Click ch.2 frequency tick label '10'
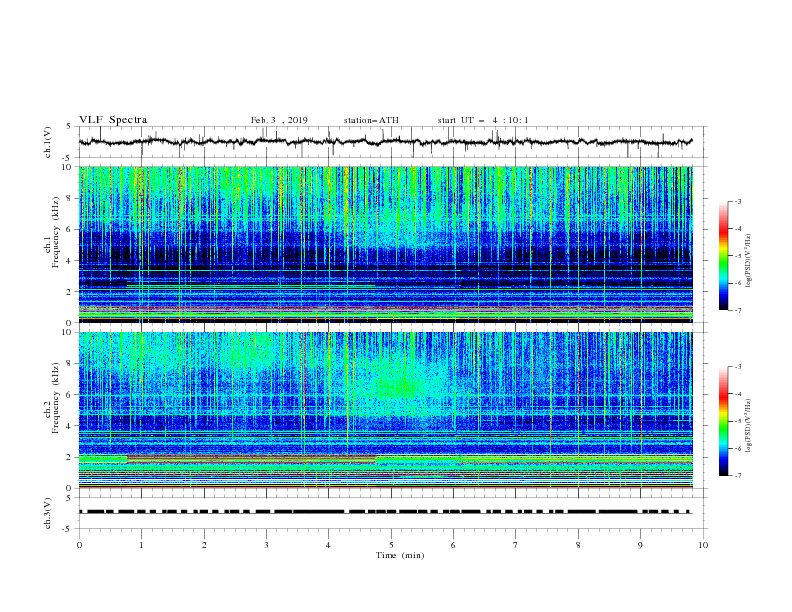 pos(67,332)
